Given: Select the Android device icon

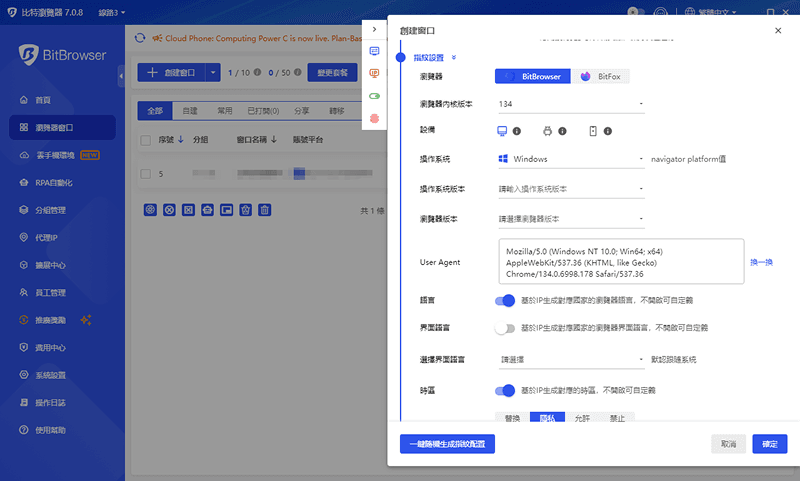Looking at the screenshot, I should click(x=547, y=131).
